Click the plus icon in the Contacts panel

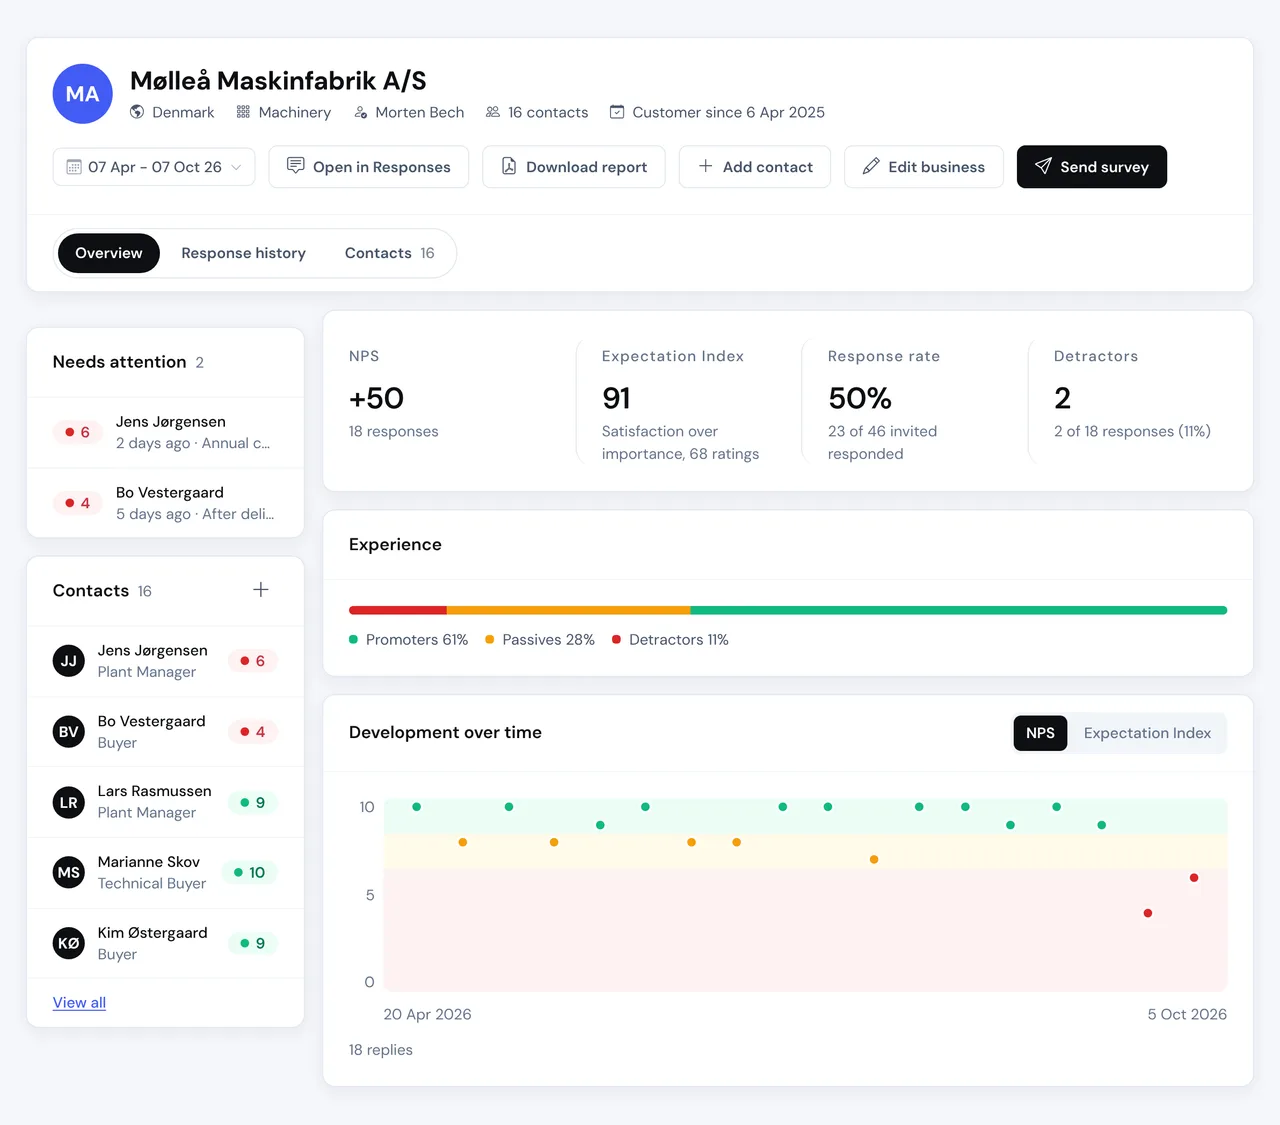(261, 590)
